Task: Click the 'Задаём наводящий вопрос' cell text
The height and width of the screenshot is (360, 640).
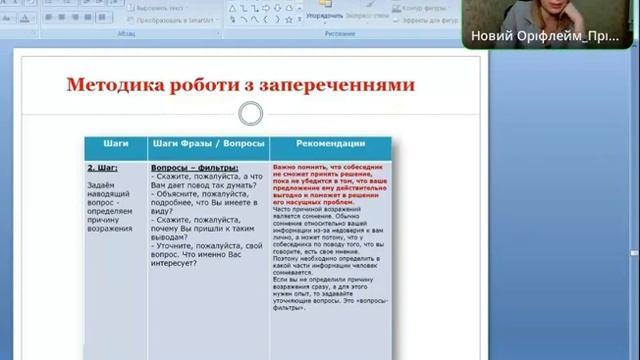Action: point(110,207)
